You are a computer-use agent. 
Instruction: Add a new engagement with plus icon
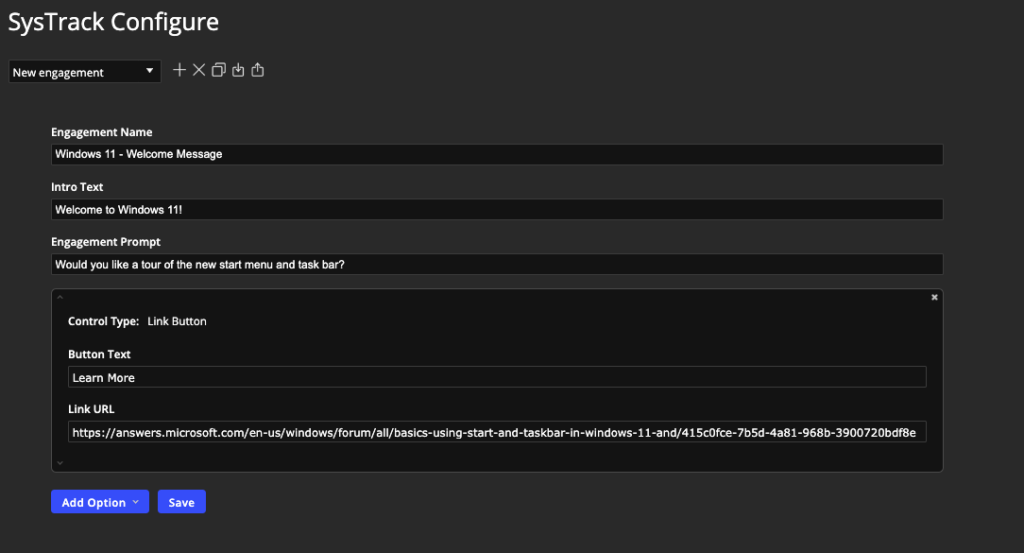[180, 70]
